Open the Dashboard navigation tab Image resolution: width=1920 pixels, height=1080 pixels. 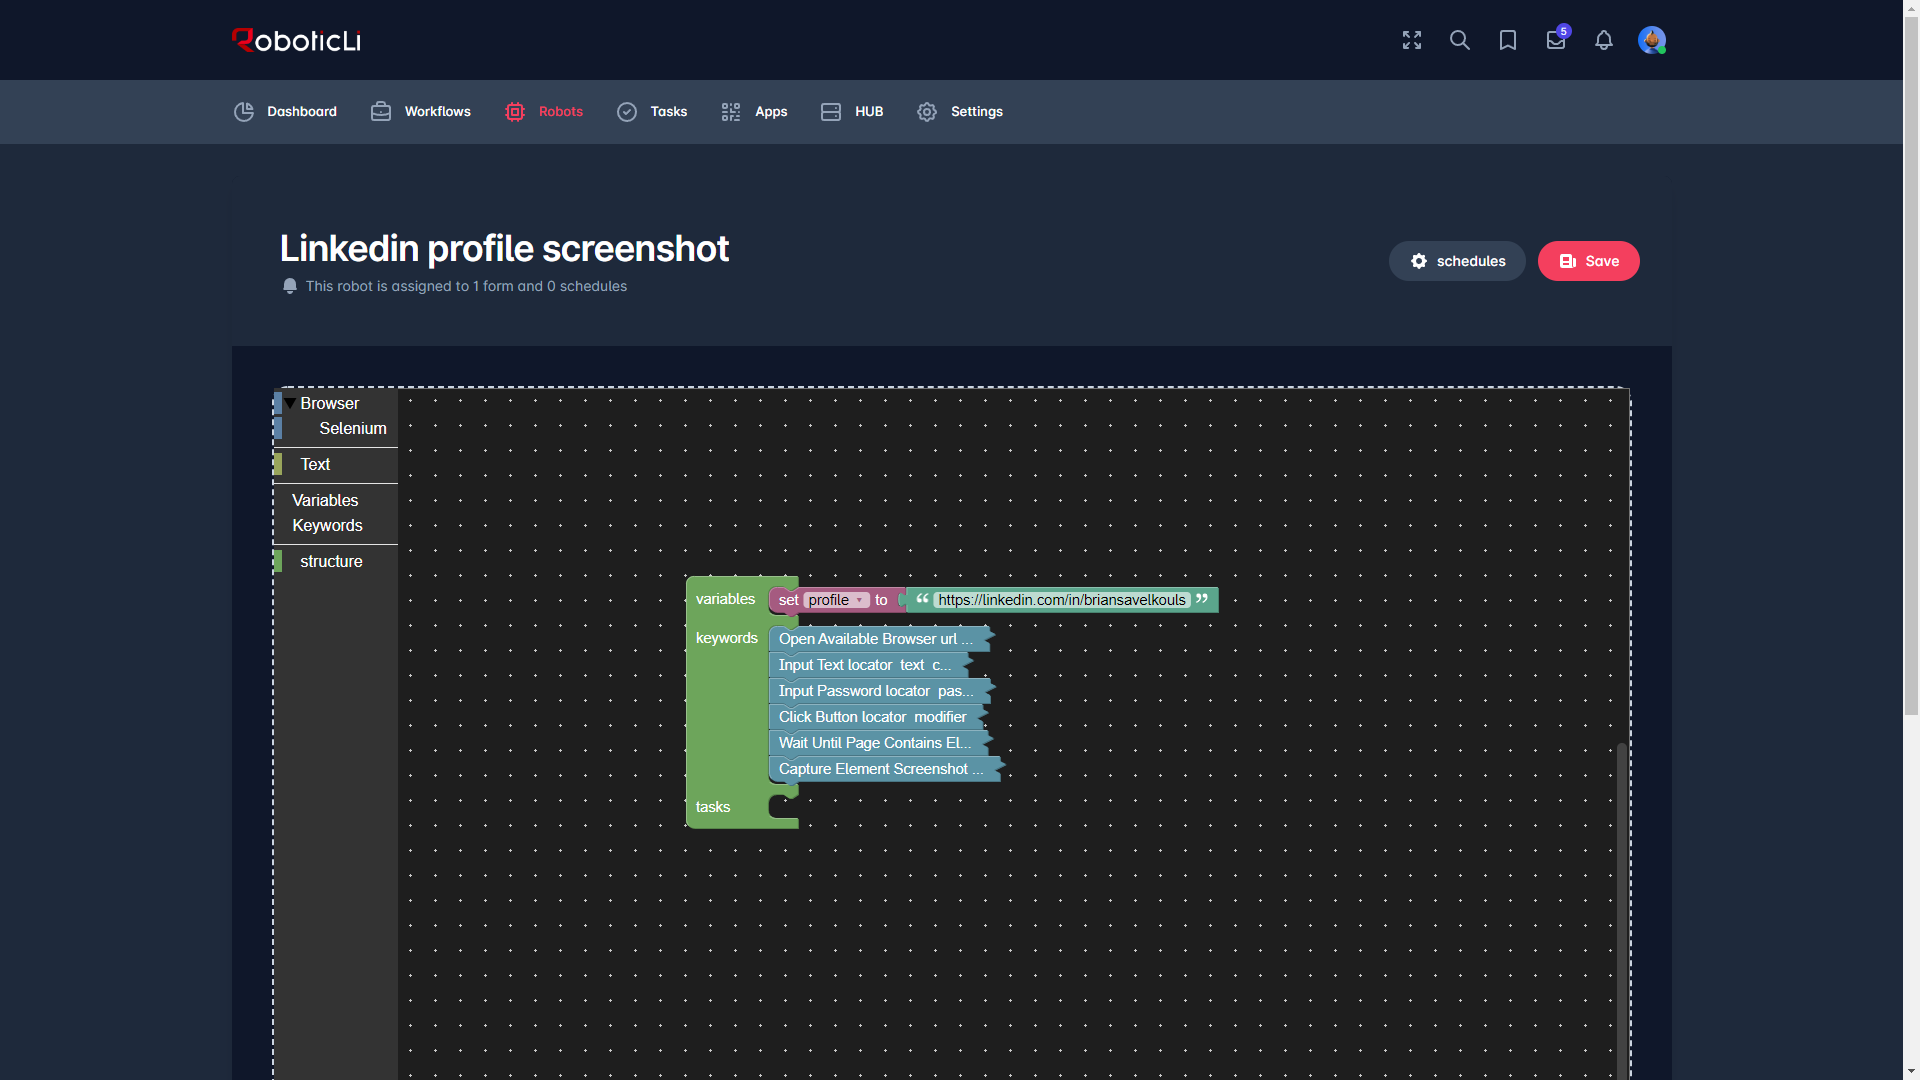pyautogui.click(x=285, y=112)
